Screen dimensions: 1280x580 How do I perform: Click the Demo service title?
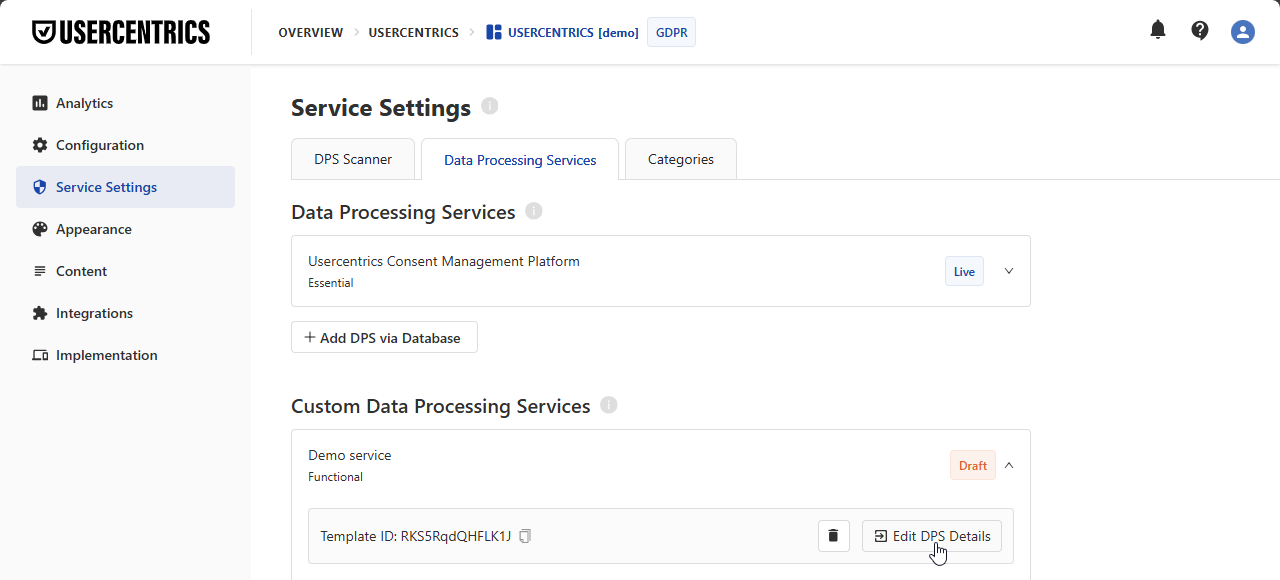[x=350, y=455]
